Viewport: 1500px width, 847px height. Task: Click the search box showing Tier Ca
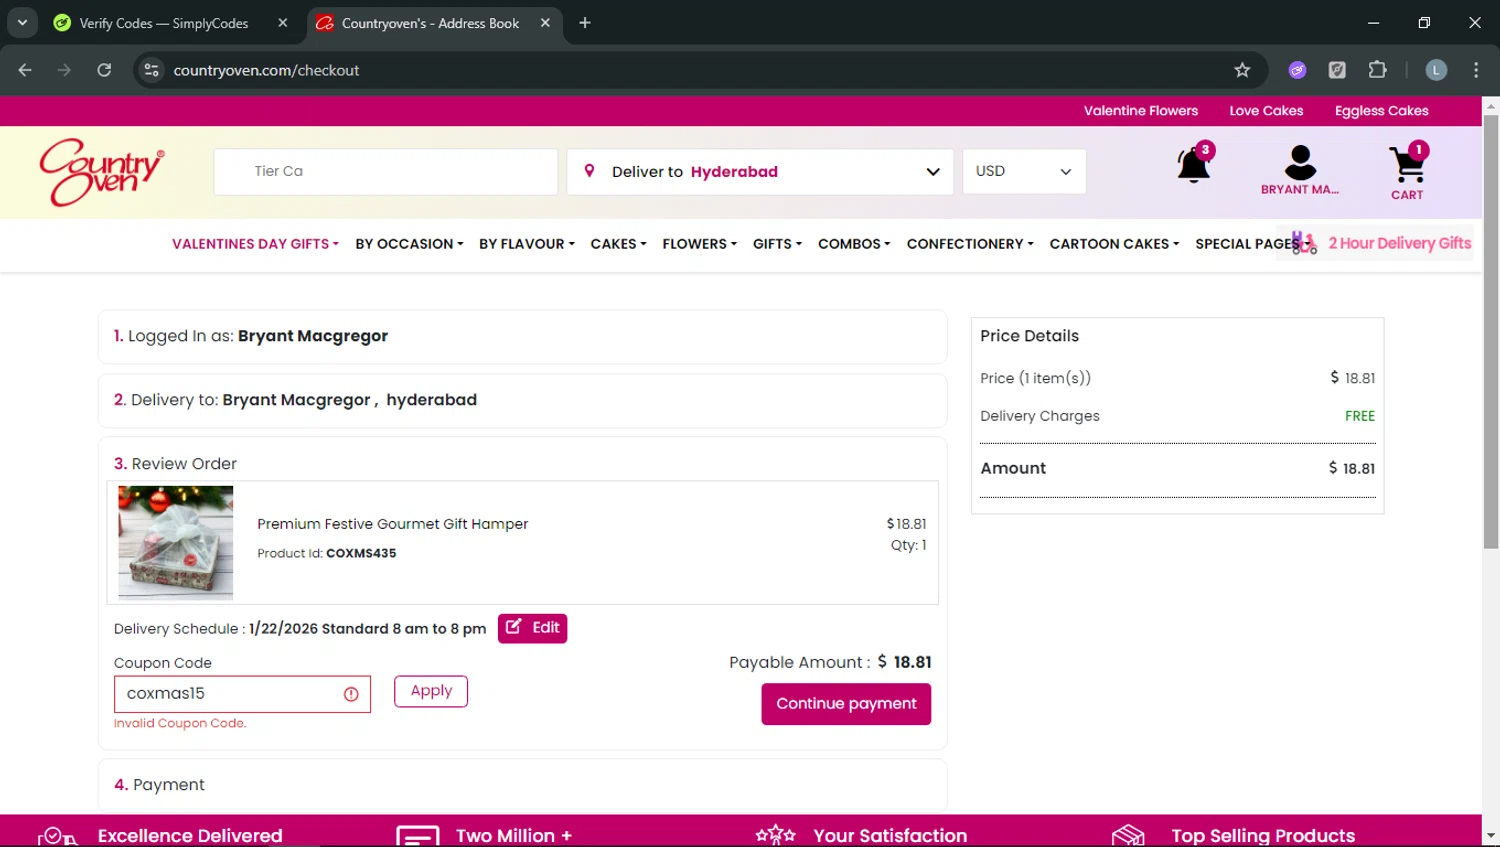click(x=385, y=172)
